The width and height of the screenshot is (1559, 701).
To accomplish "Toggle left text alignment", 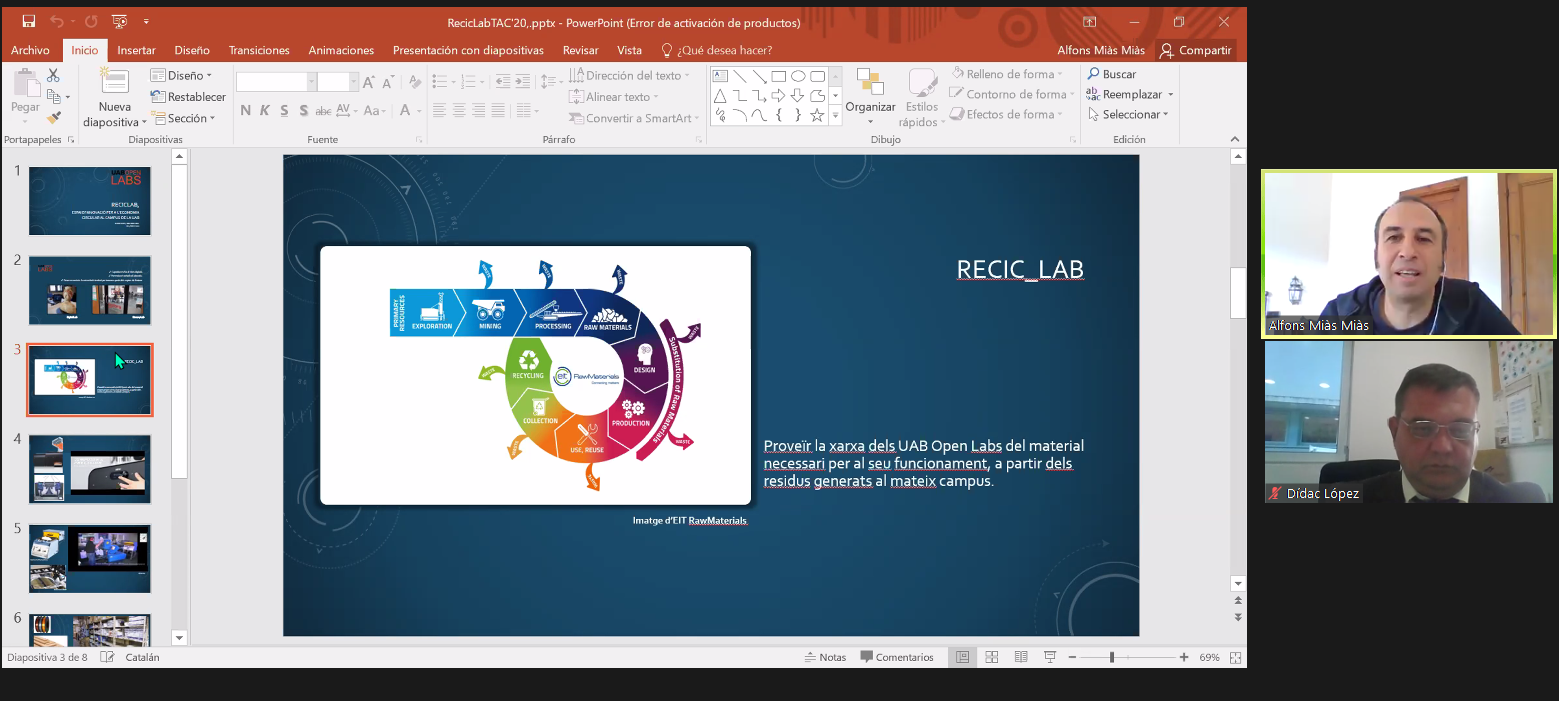I will [x=439, y=111].
